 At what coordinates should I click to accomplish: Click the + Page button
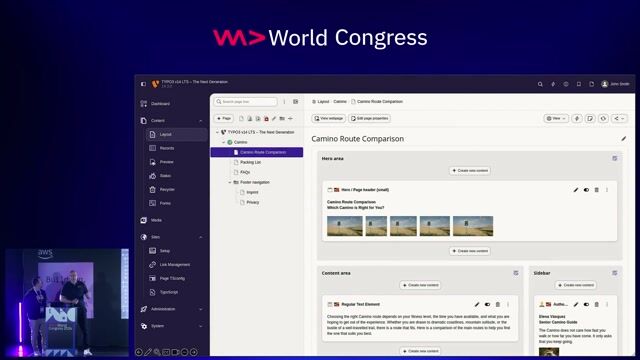(224, 118)
